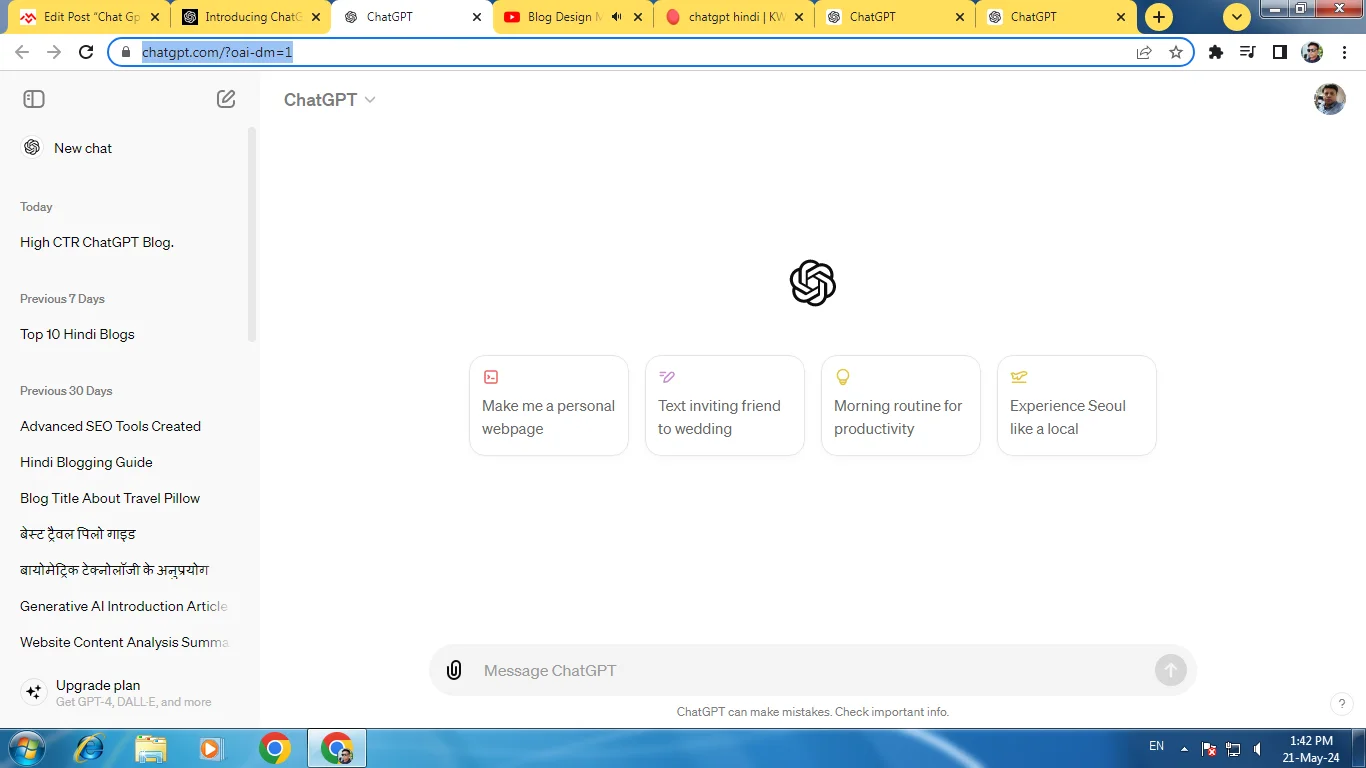Open the first Chrome taskbar icon
This screenshot has width=1366, height=768.
click(275, 748)
